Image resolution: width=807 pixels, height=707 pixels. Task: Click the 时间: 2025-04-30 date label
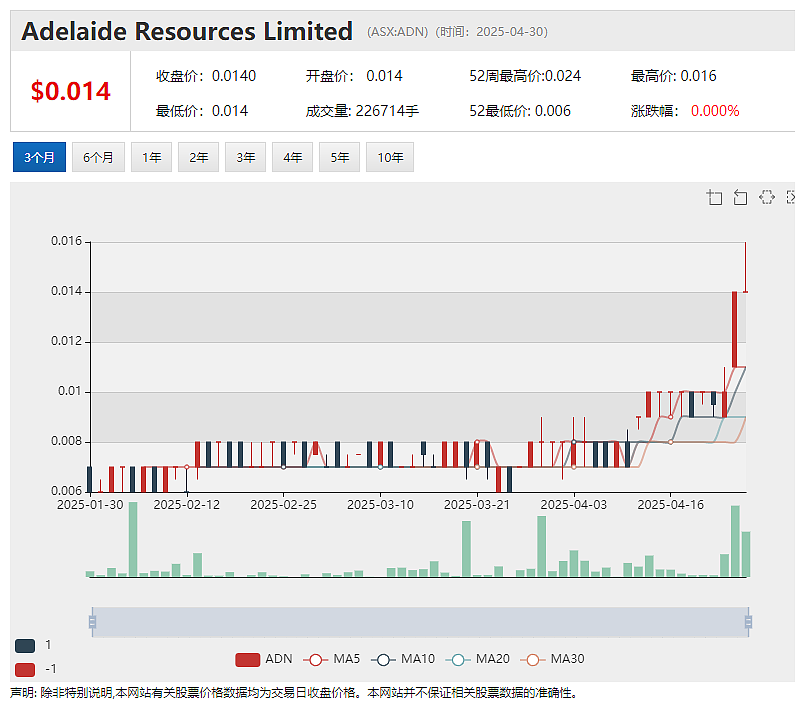pos(492,32)
